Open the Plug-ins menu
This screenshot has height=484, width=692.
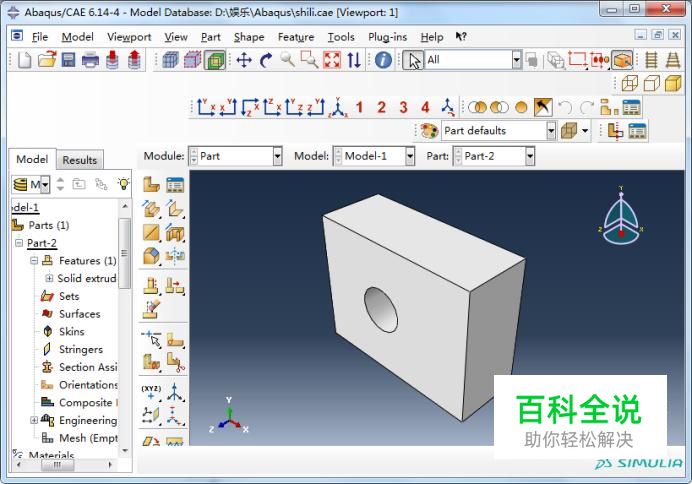tap(387, 37)
